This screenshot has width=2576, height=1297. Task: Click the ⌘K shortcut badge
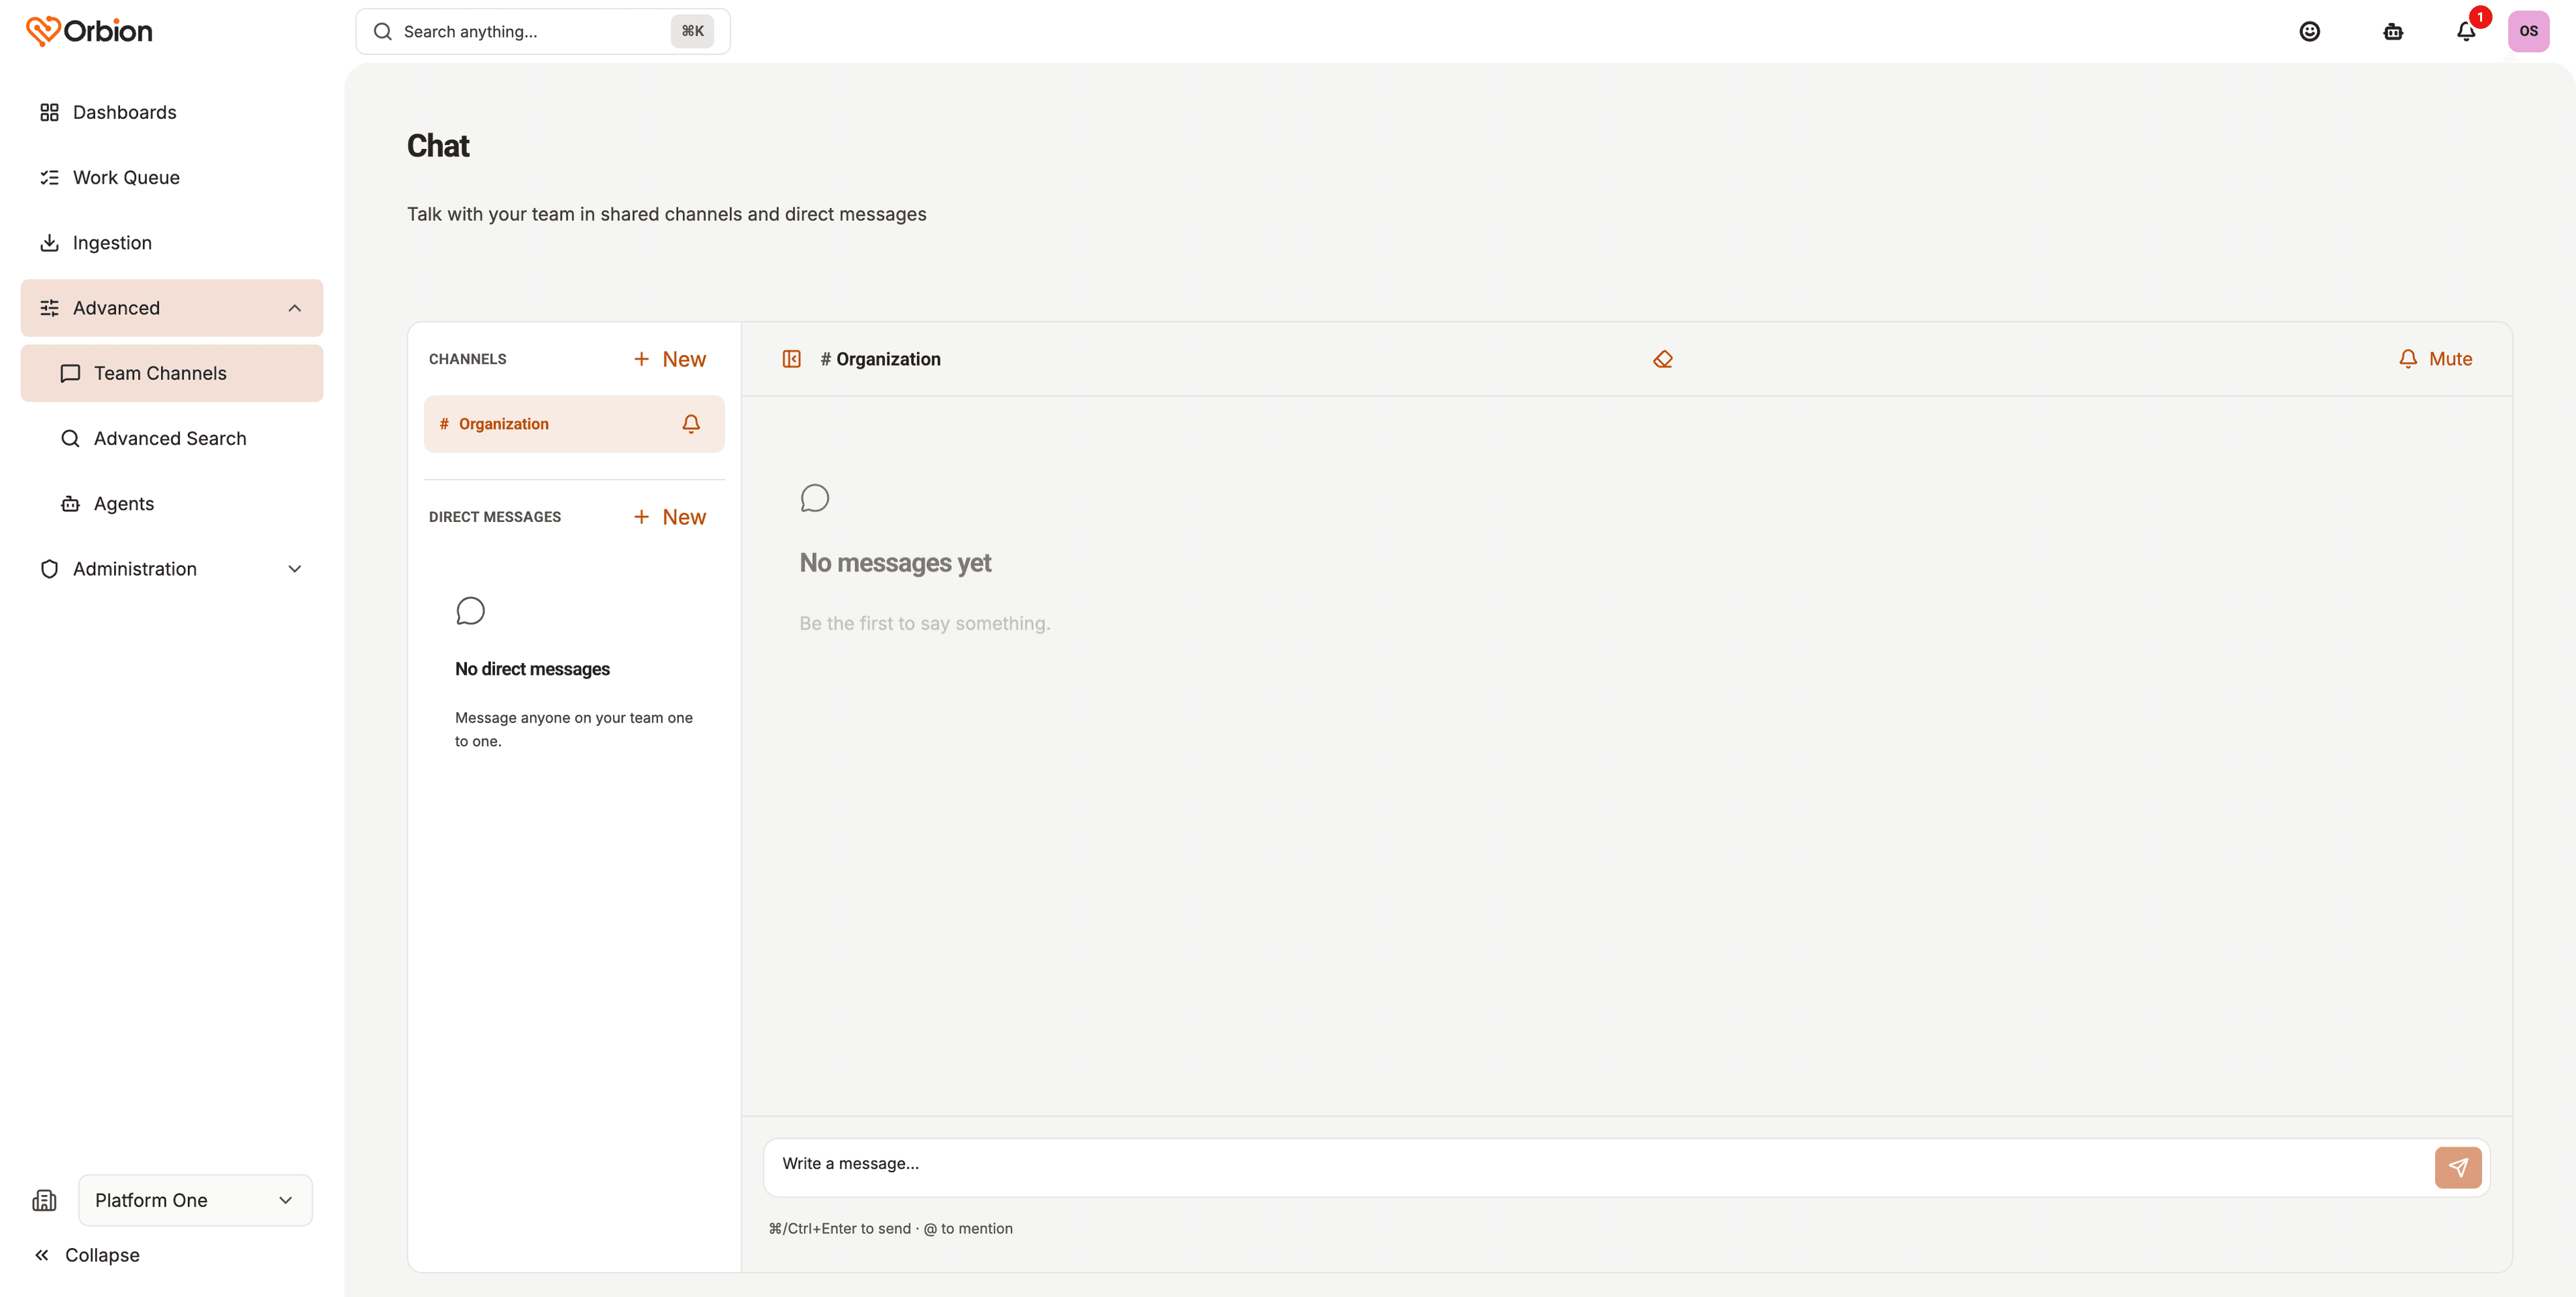pyautogui.click(x=692, y=32)
